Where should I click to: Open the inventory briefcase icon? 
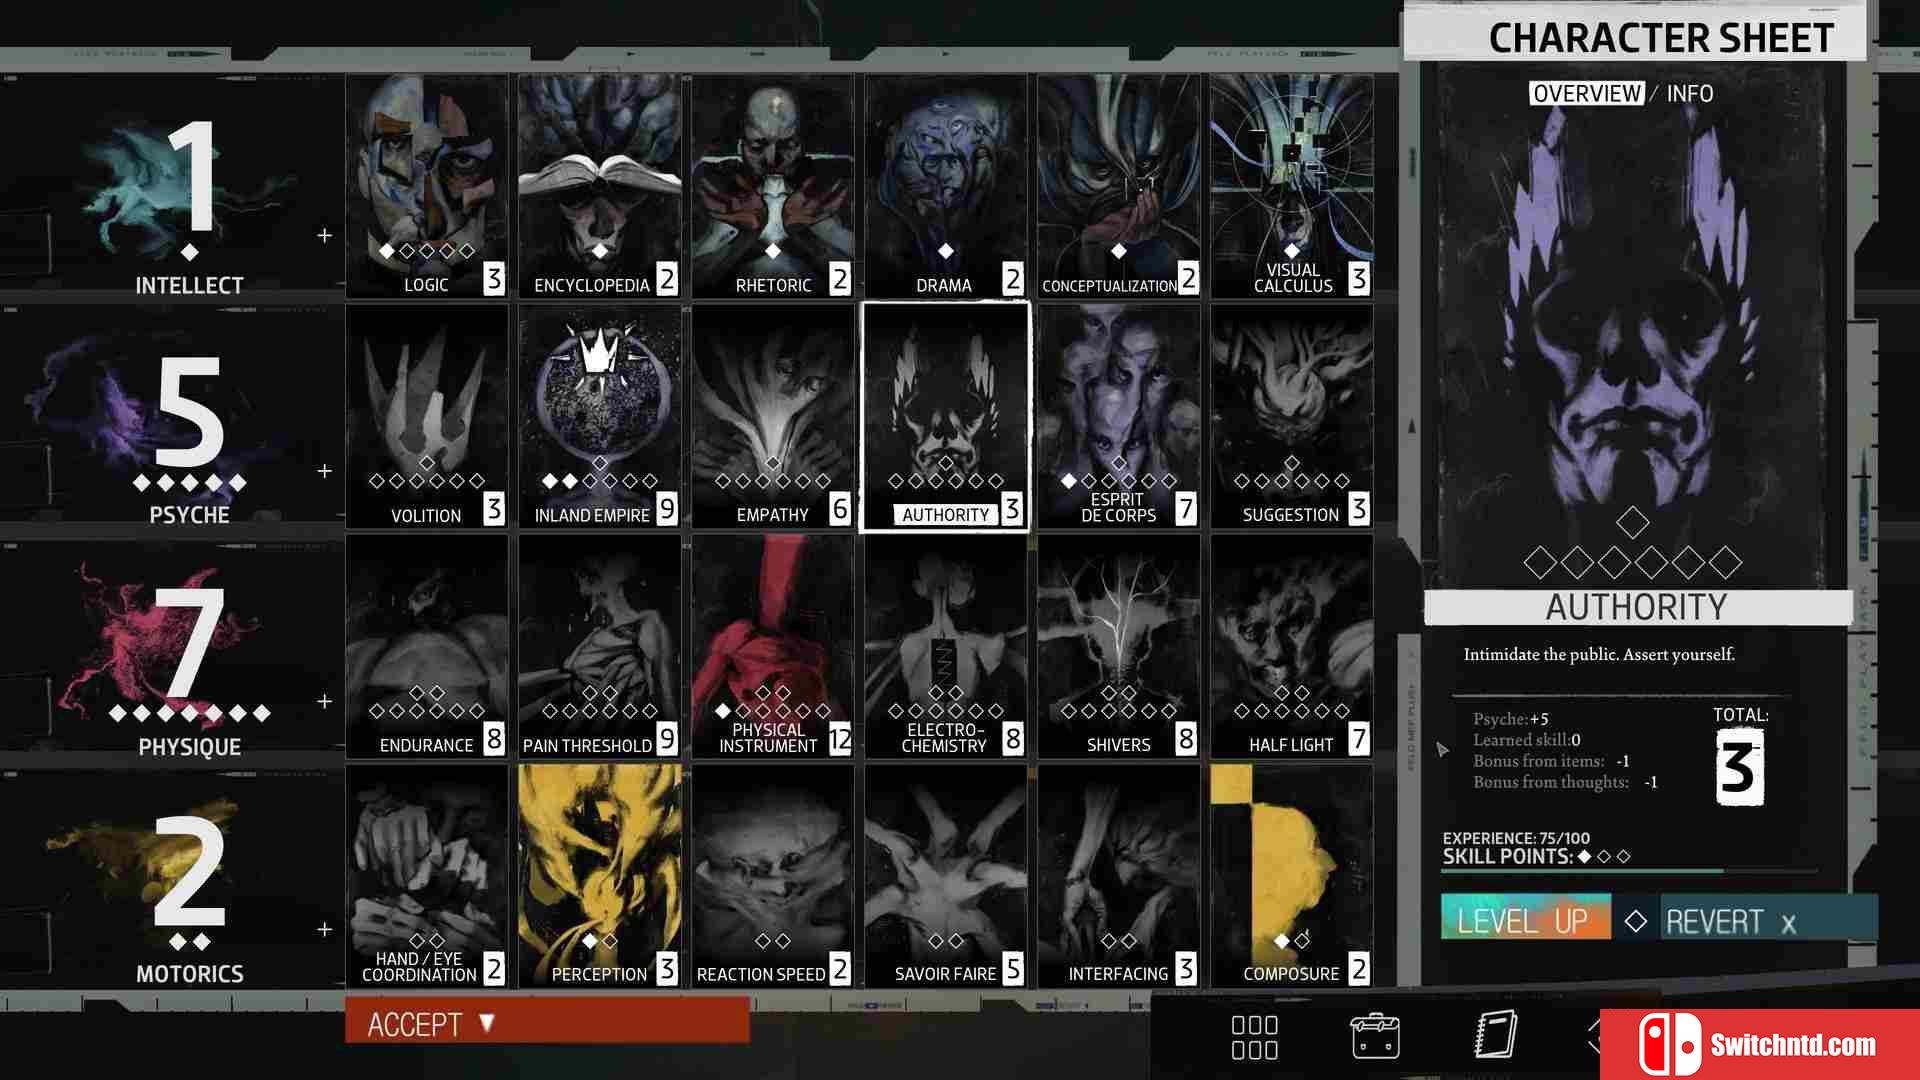(x=1375, y=1036)
